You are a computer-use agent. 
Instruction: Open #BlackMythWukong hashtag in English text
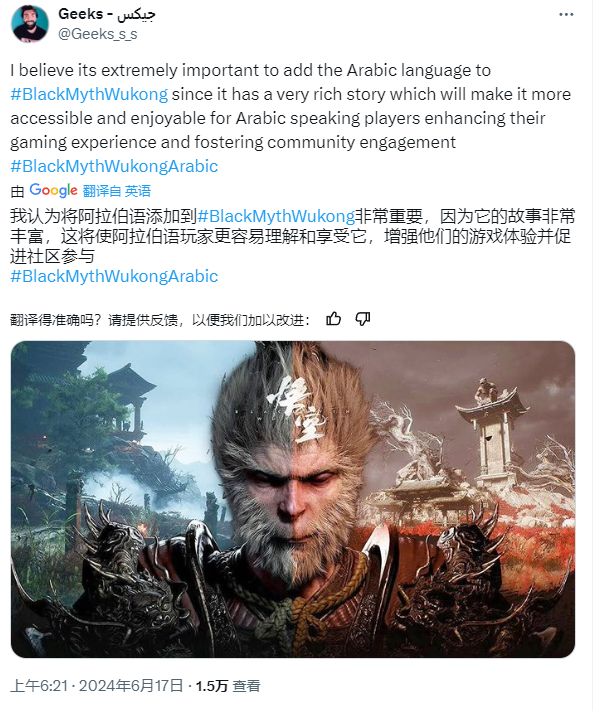coord(89,94)
